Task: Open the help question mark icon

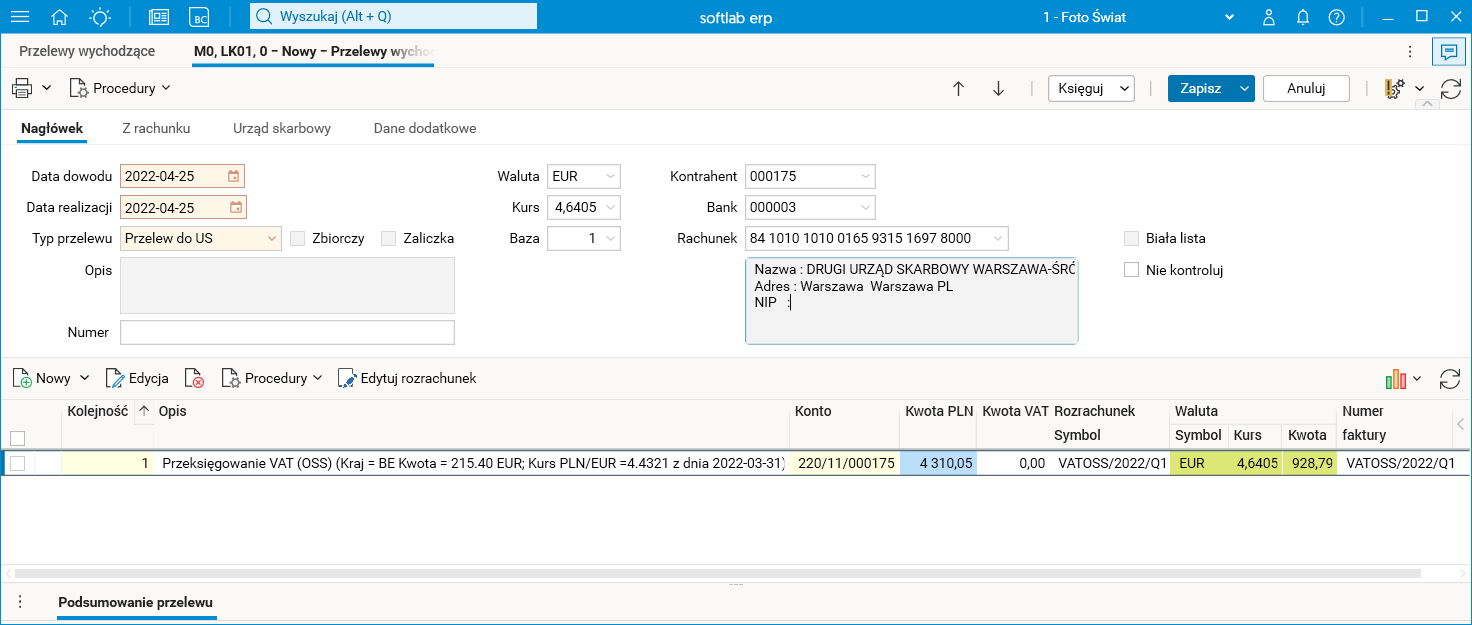Action: coord(1336,17)
